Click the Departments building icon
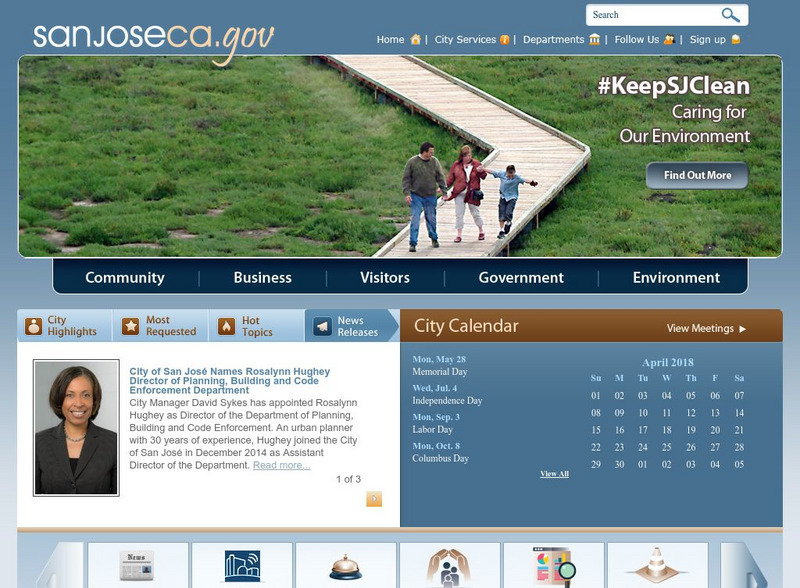The height and width of the screenshot is (588, 800). (x=594, y=39)
